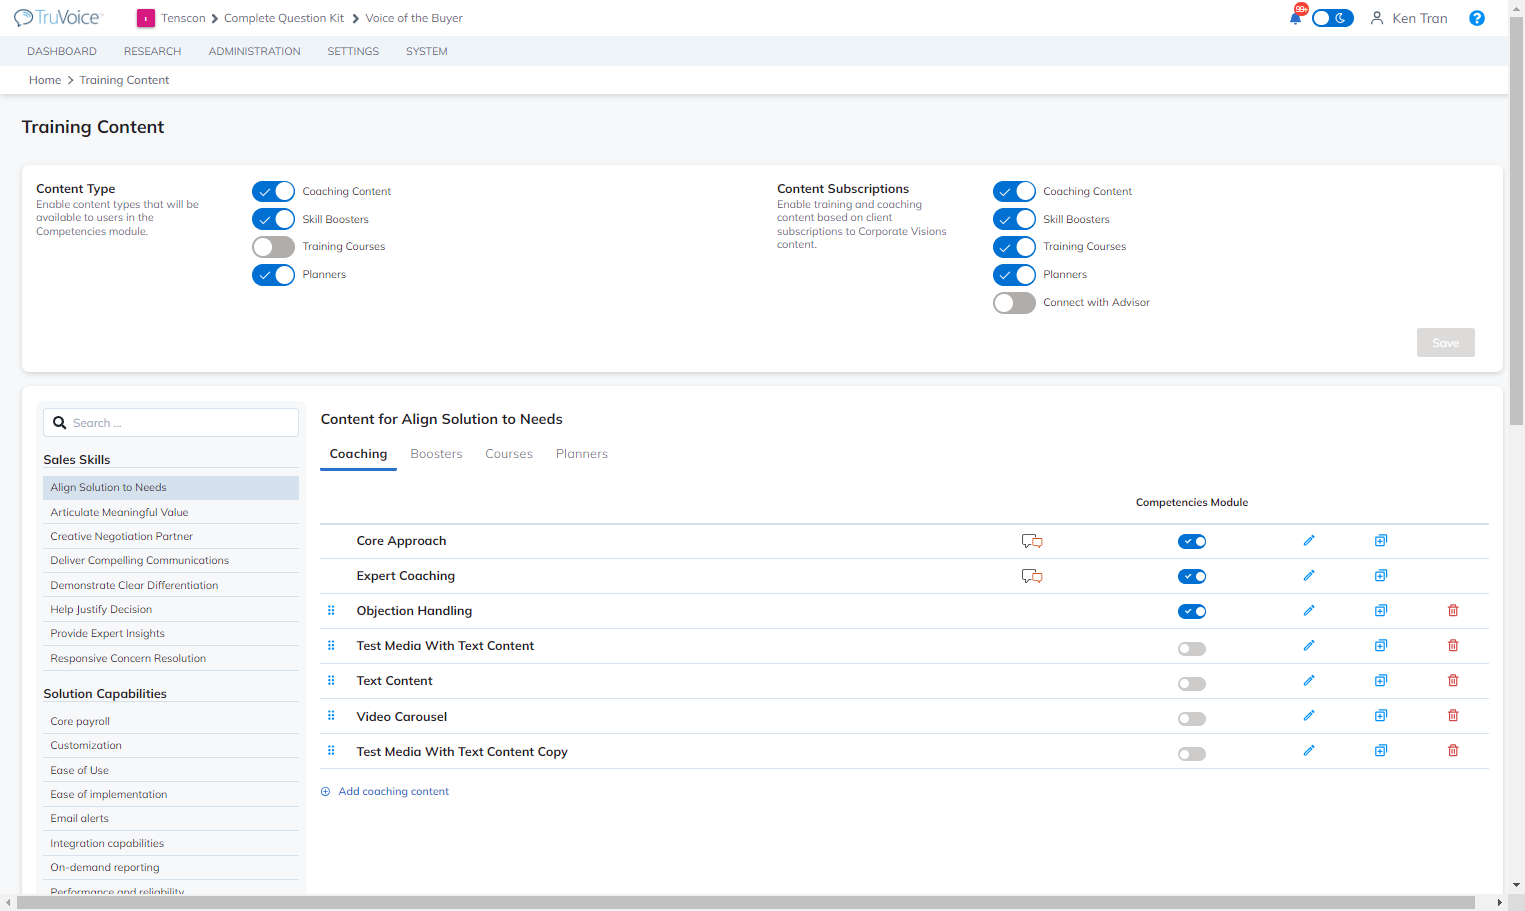
Task: Open the comments icon for Expert Coaching
Action: click(1032, 576)
